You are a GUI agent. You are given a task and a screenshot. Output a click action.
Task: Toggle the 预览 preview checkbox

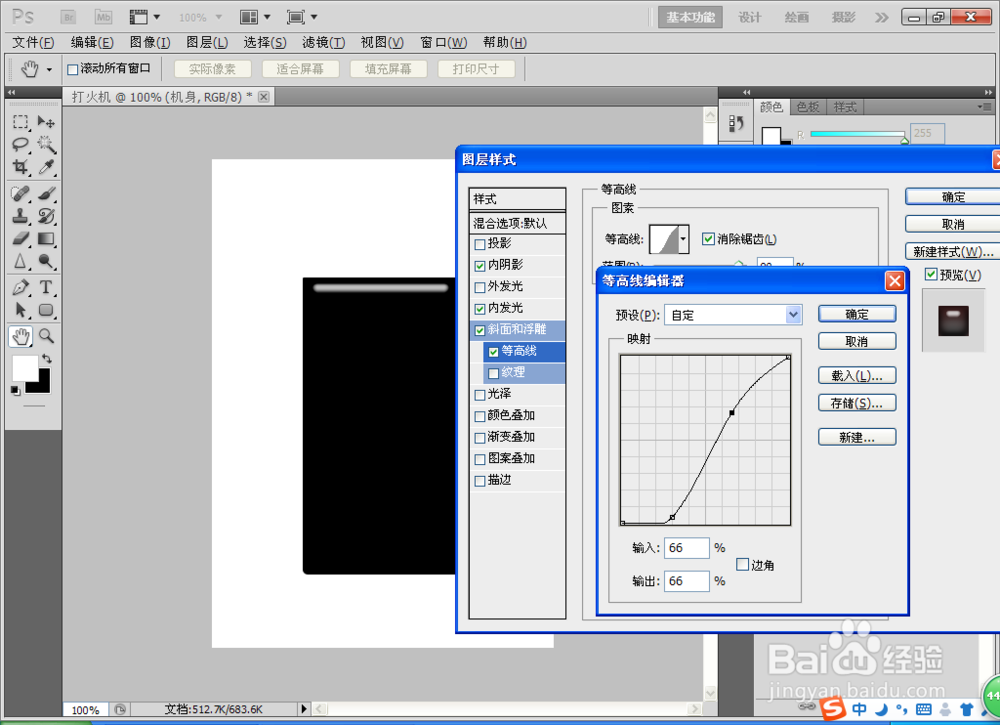931,274
